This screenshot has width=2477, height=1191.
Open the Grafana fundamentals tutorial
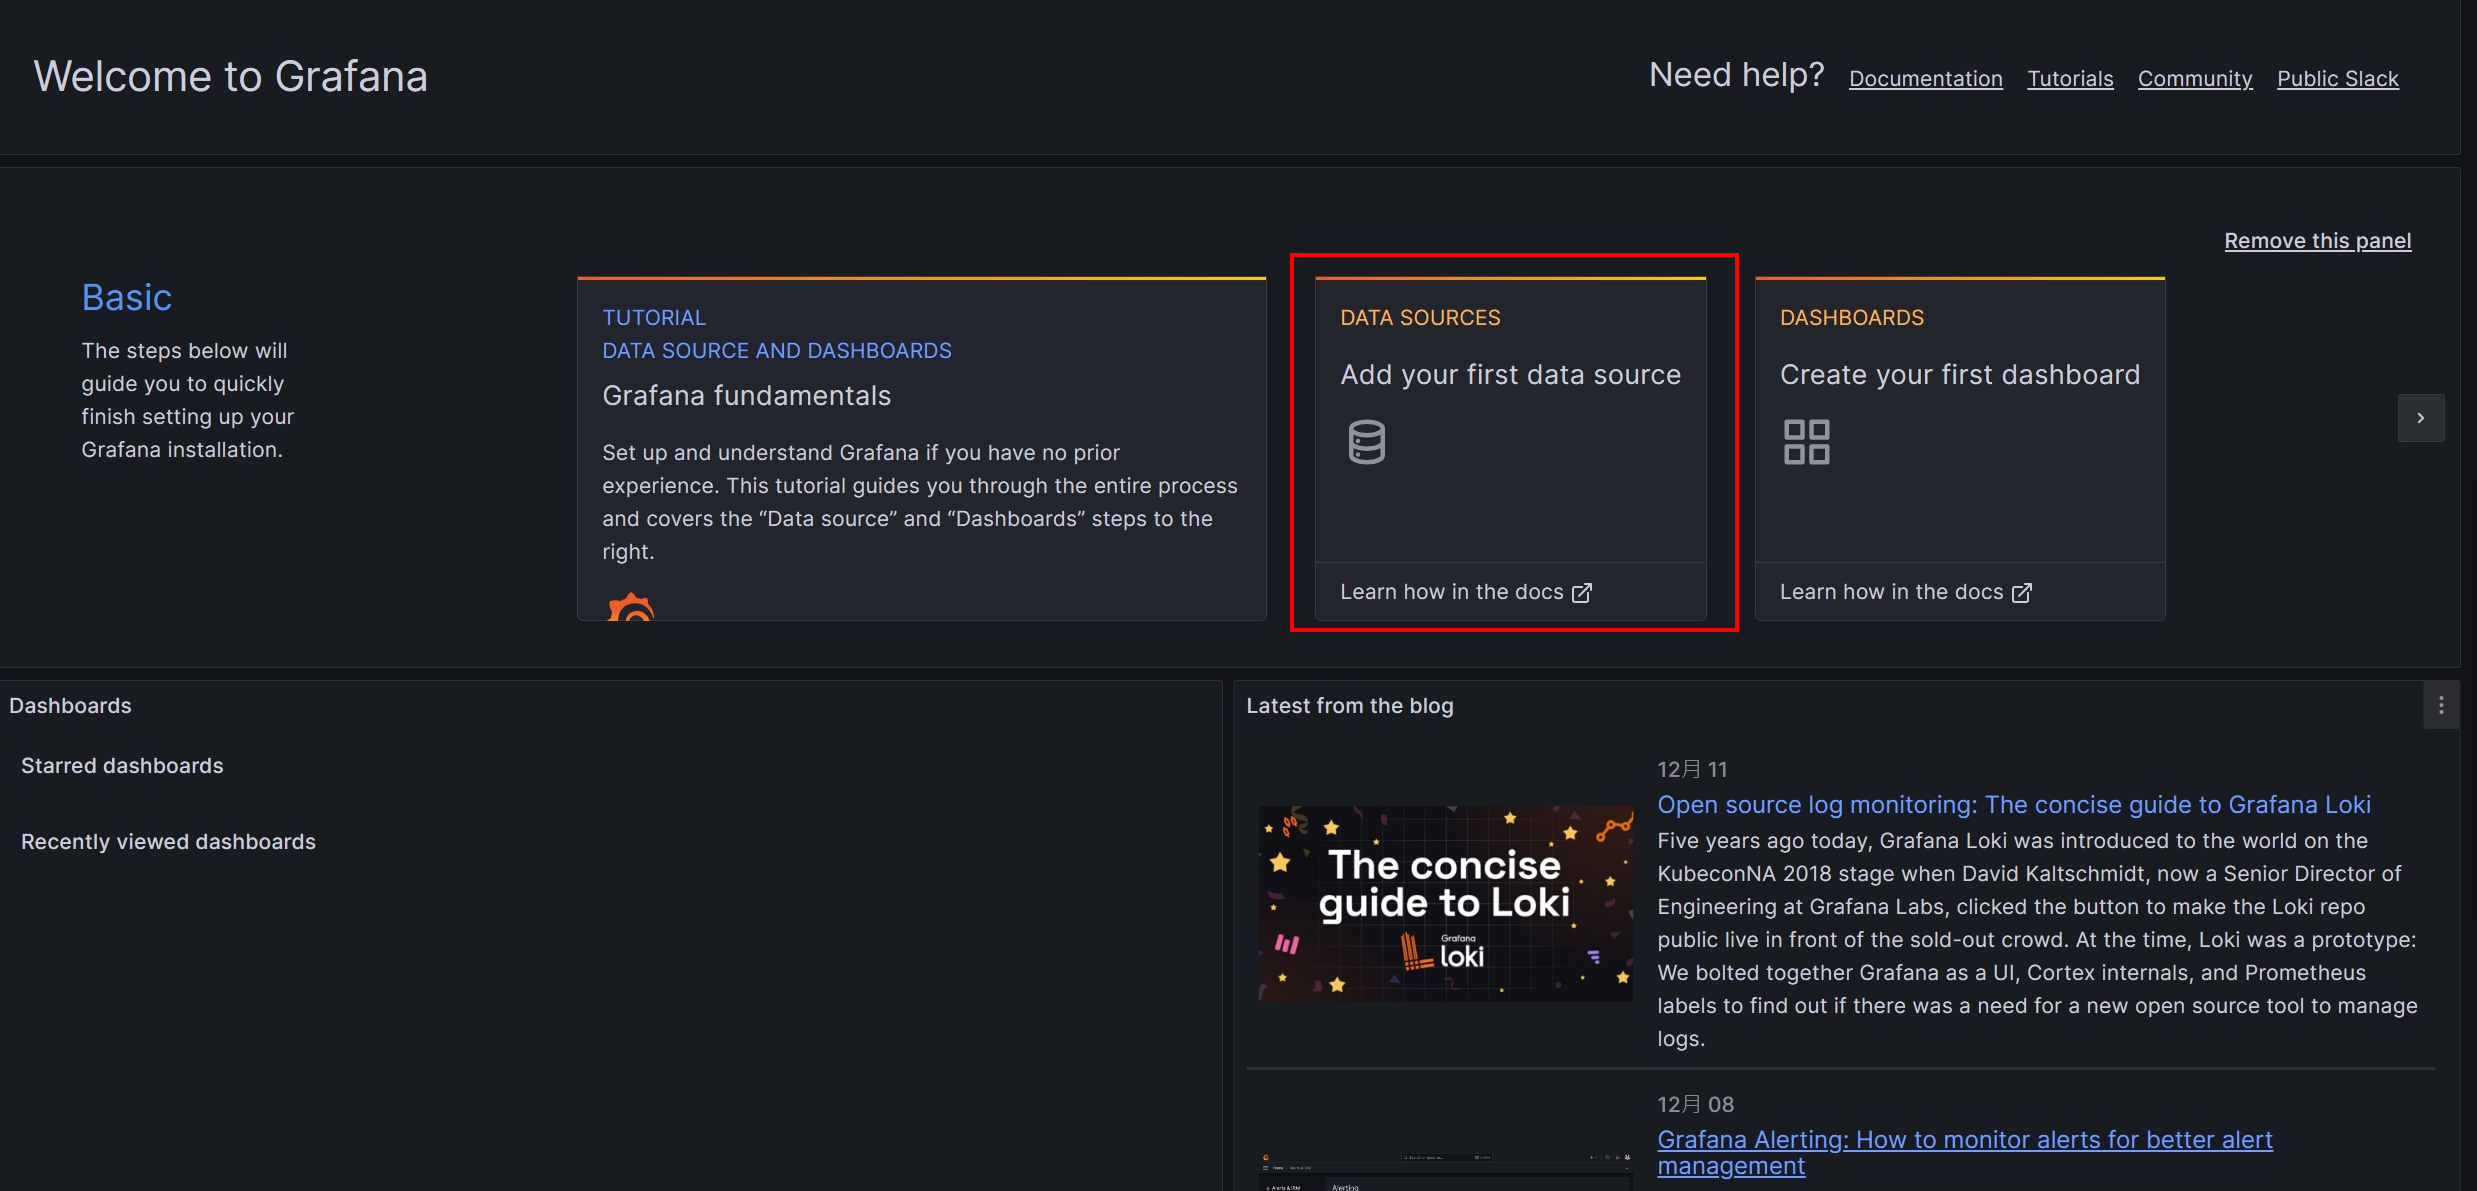click(746, 395)
